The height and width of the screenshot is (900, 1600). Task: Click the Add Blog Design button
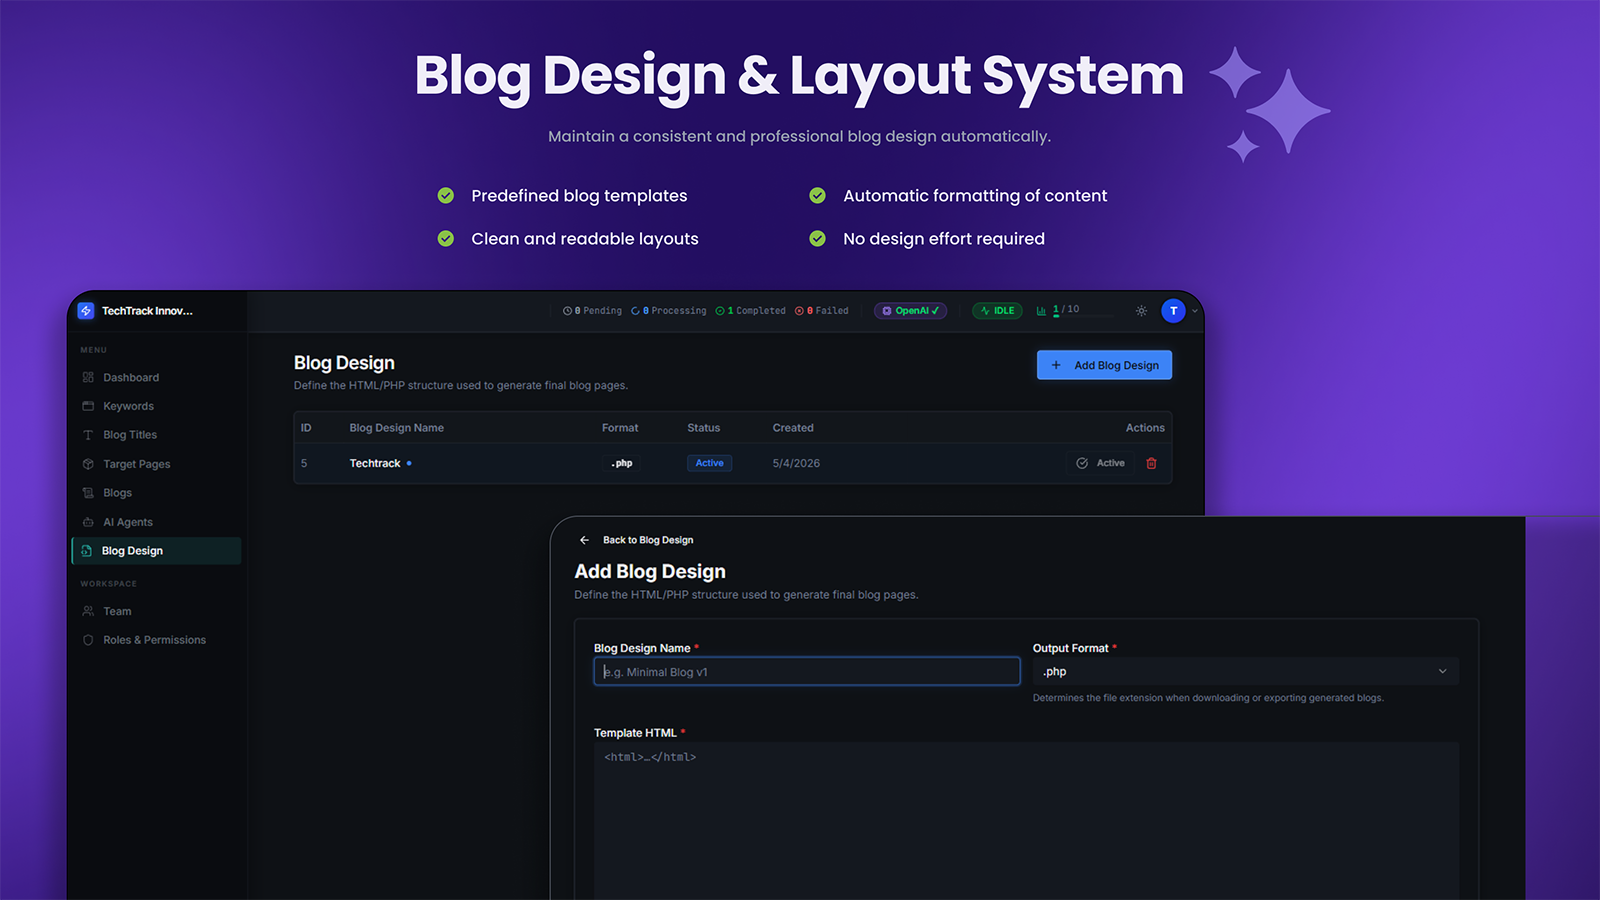point(1104,365)
